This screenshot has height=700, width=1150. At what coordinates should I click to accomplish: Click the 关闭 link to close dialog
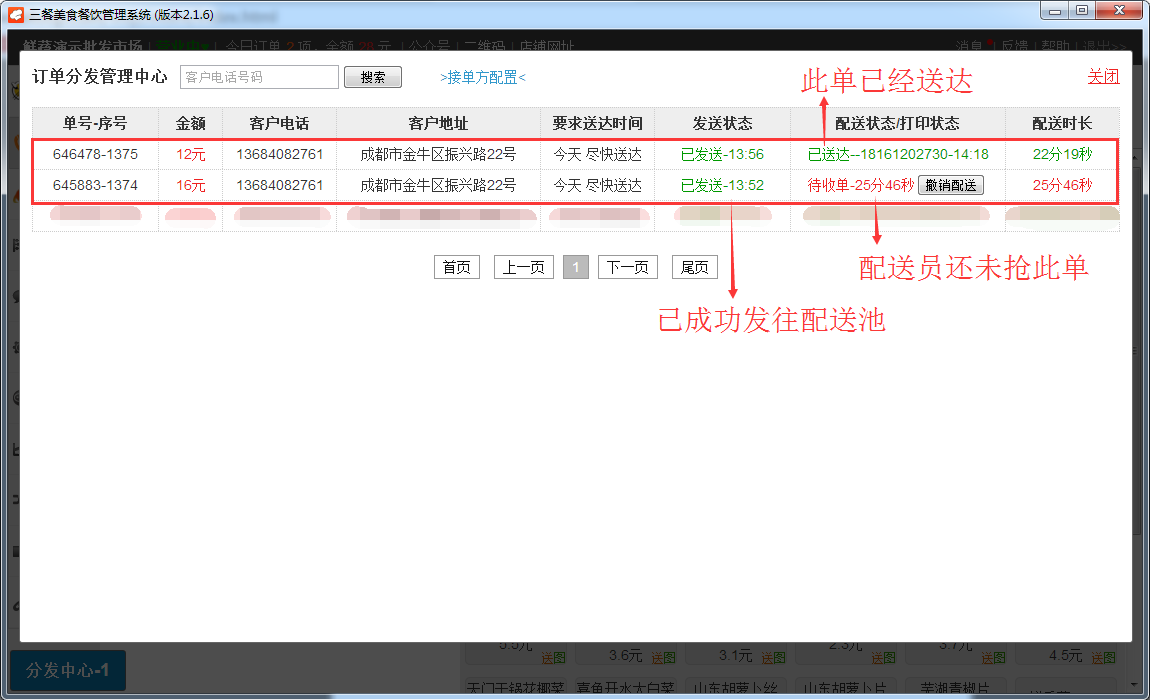1103,77
